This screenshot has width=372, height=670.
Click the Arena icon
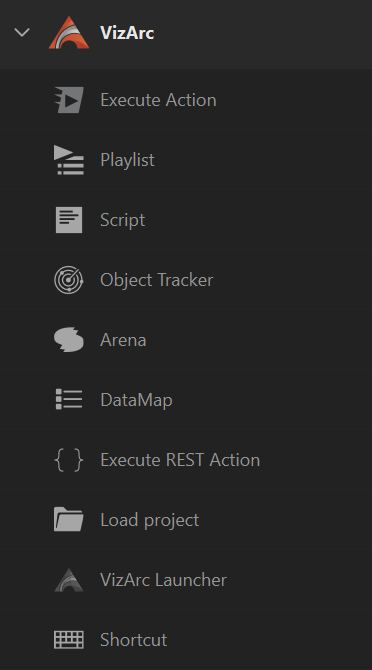coord(69,340)
